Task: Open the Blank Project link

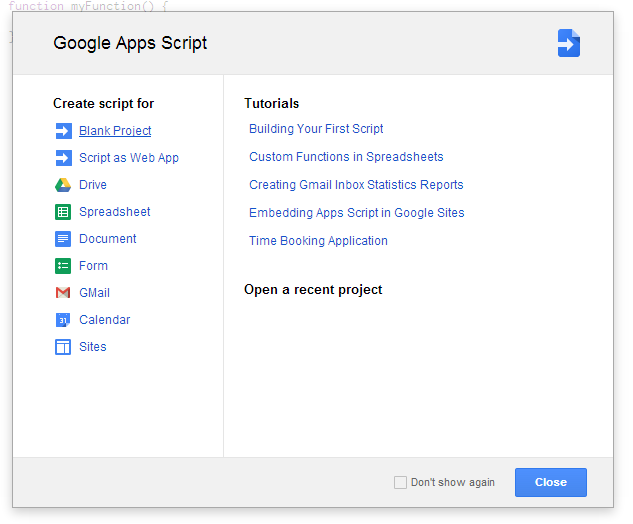Action: tap(115, 131)
